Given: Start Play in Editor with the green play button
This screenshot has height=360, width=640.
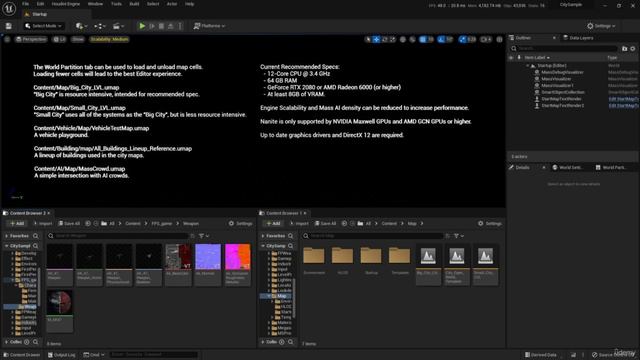Looking at the screenshot, I should tap(142, 26).
